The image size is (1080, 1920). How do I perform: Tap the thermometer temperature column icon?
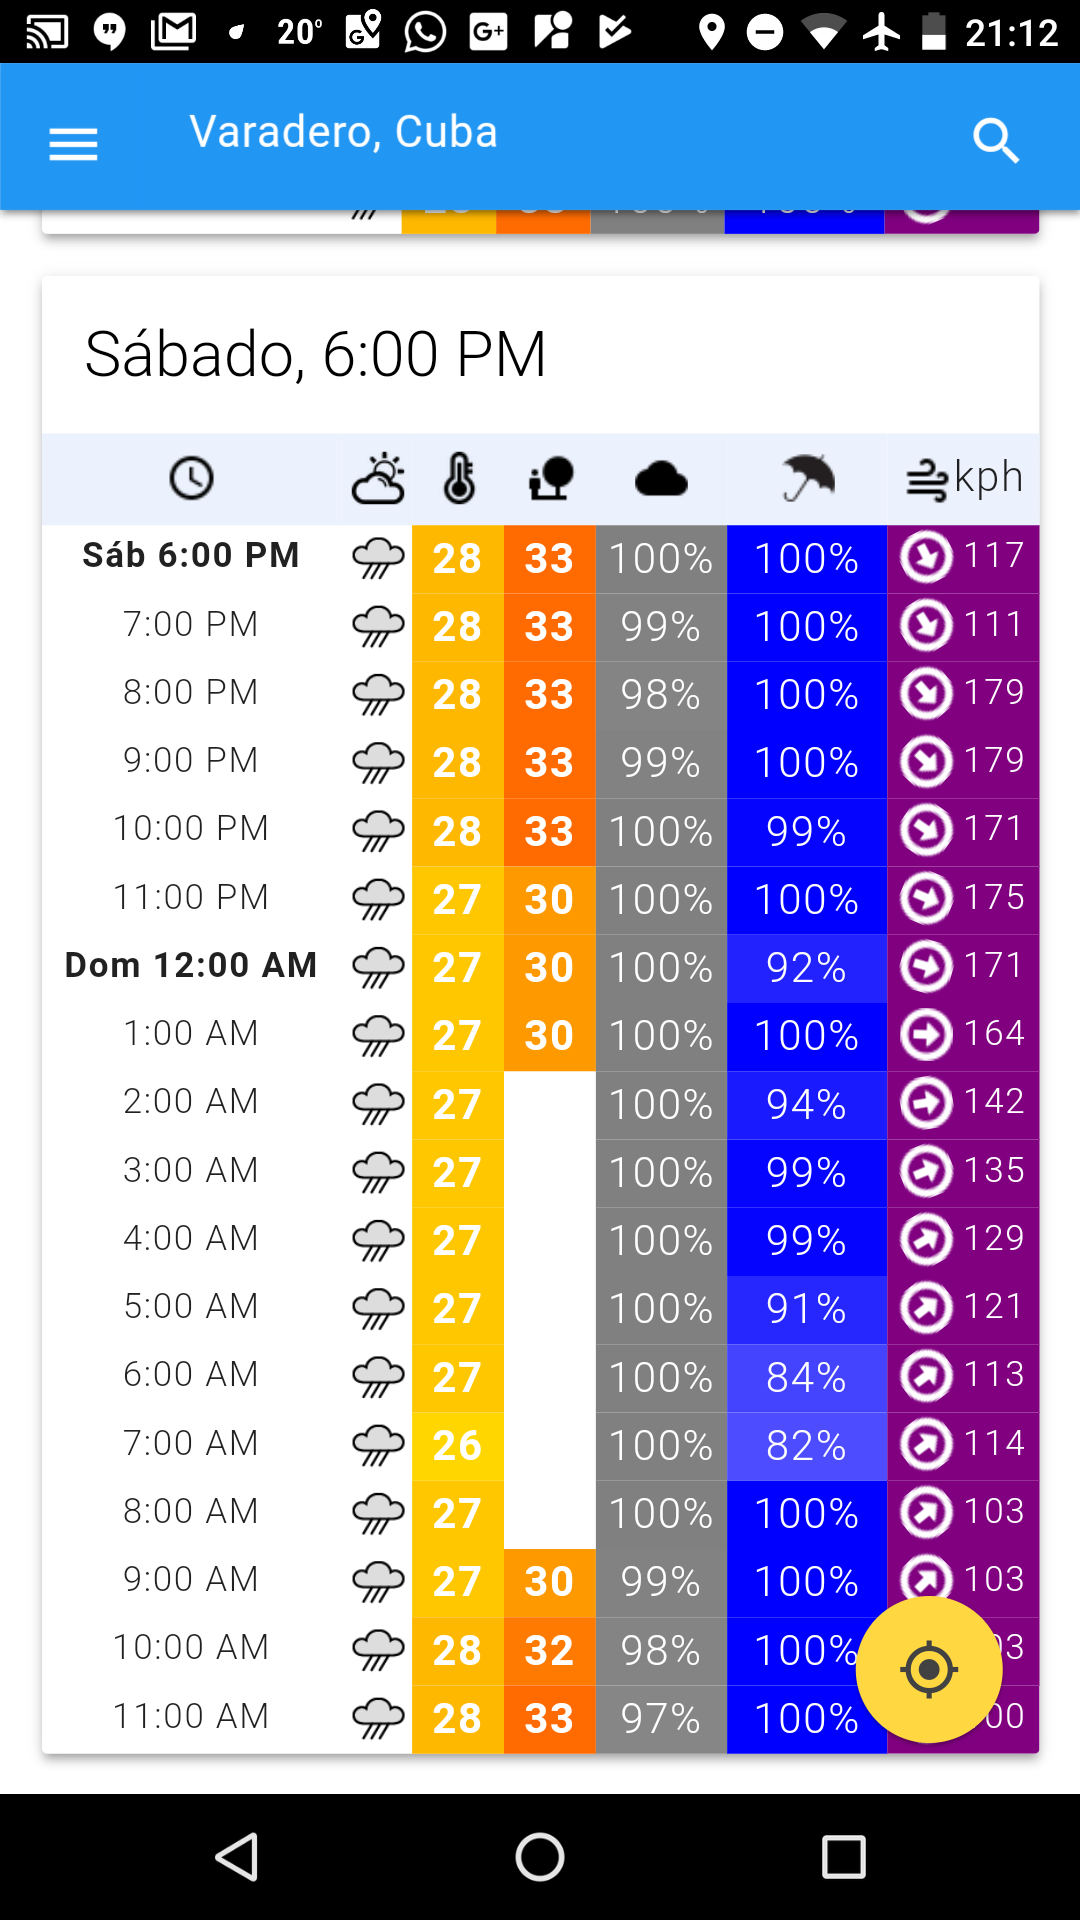pyautogui.click(x=459, y=478)
